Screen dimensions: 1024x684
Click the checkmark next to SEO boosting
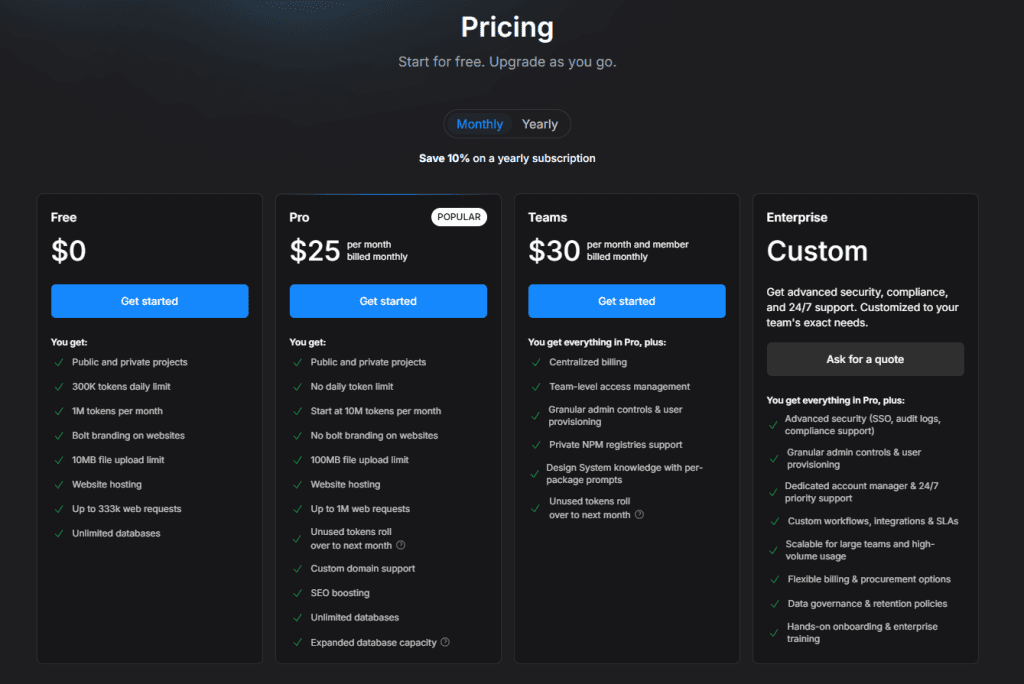[x=297, y=593]
